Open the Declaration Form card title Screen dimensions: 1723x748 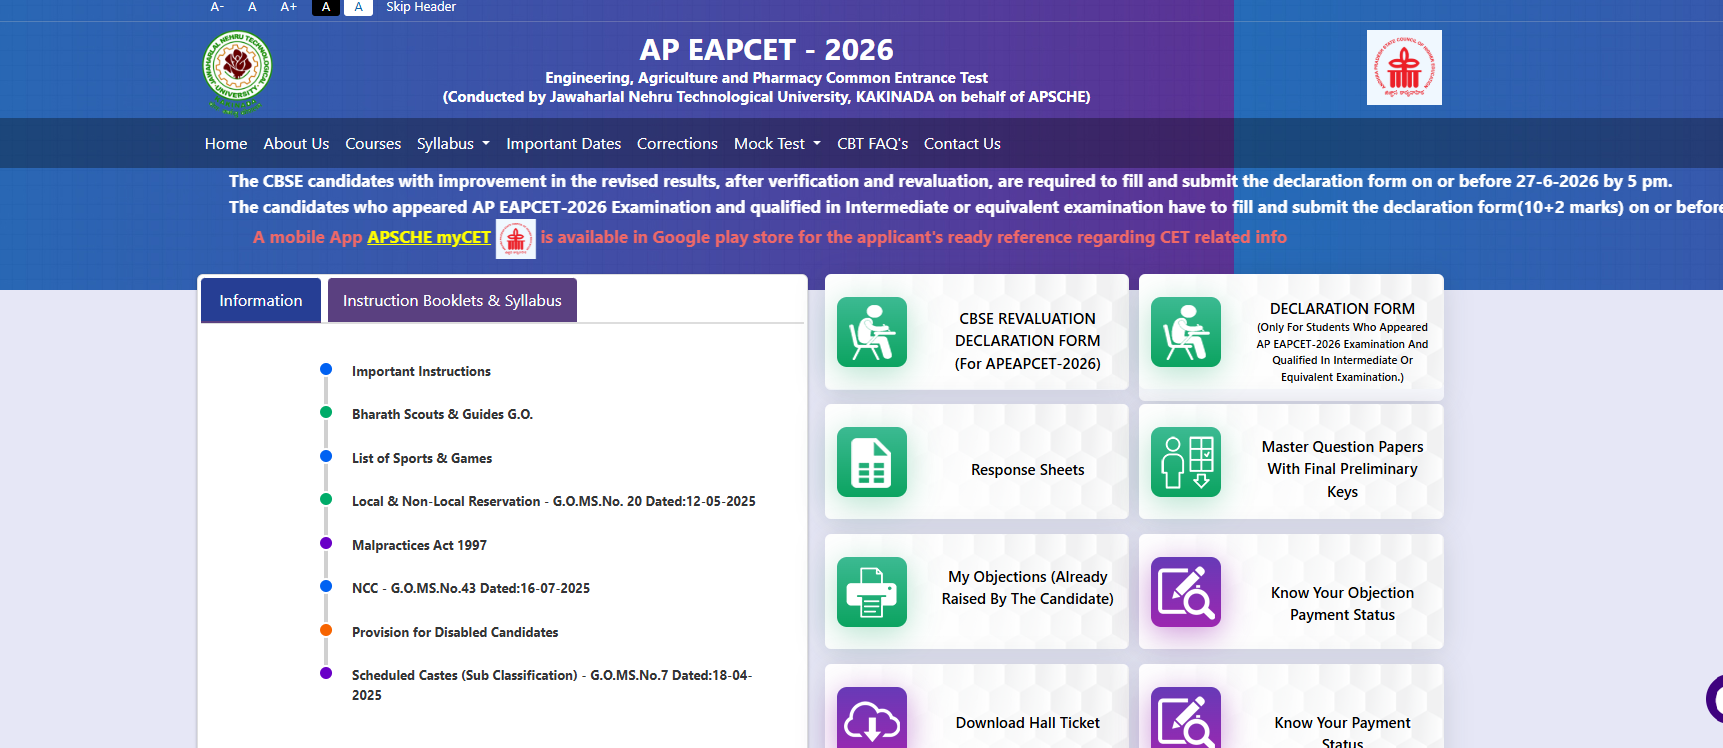[1342, 309]
